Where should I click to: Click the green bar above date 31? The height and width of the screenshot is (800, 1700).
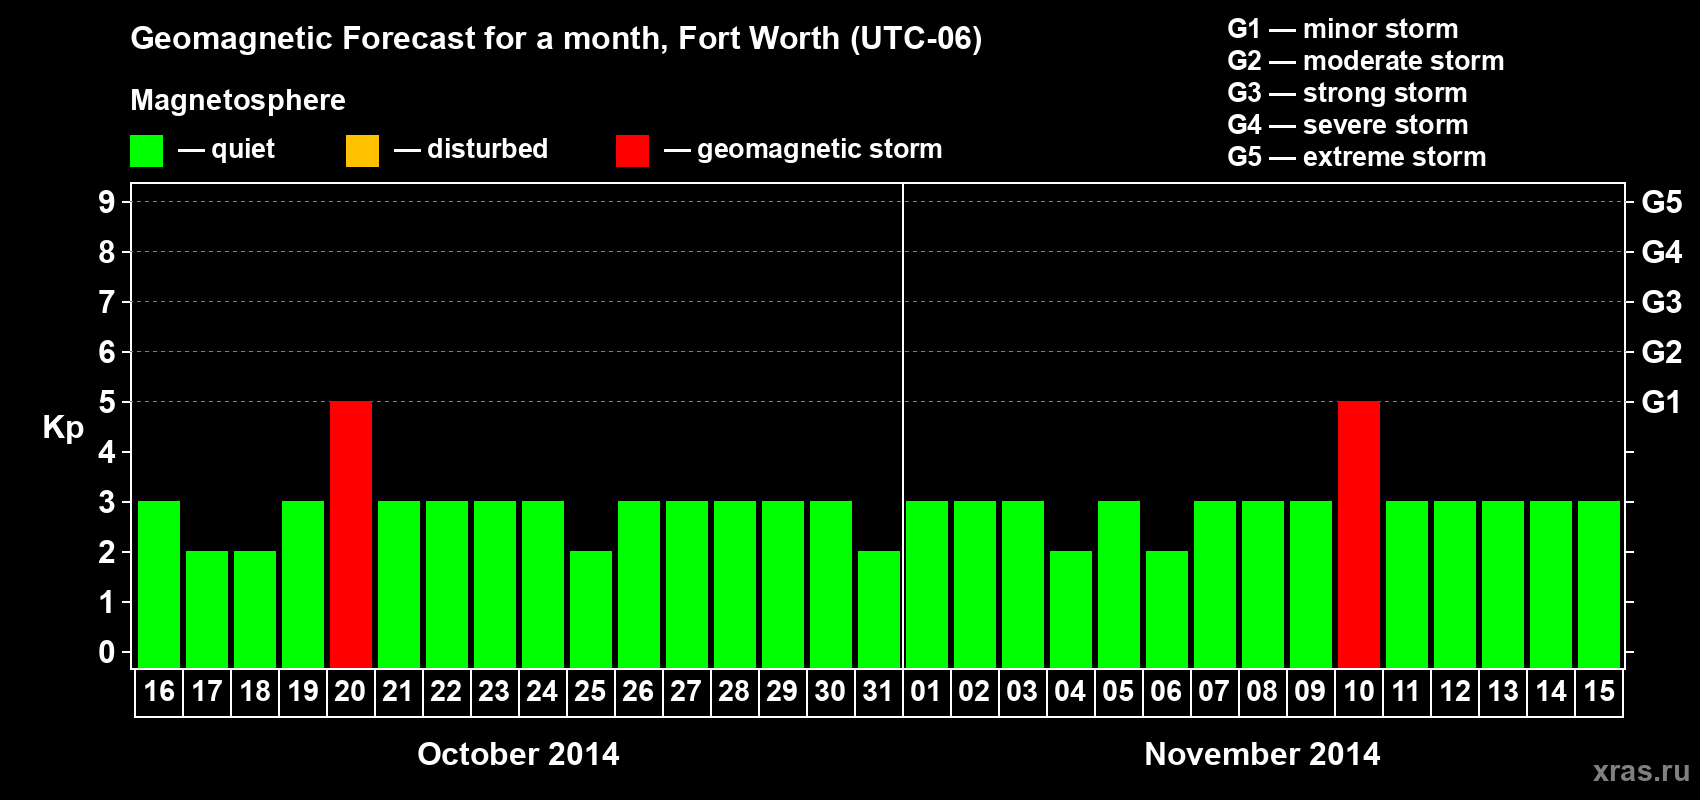[879, 609]
